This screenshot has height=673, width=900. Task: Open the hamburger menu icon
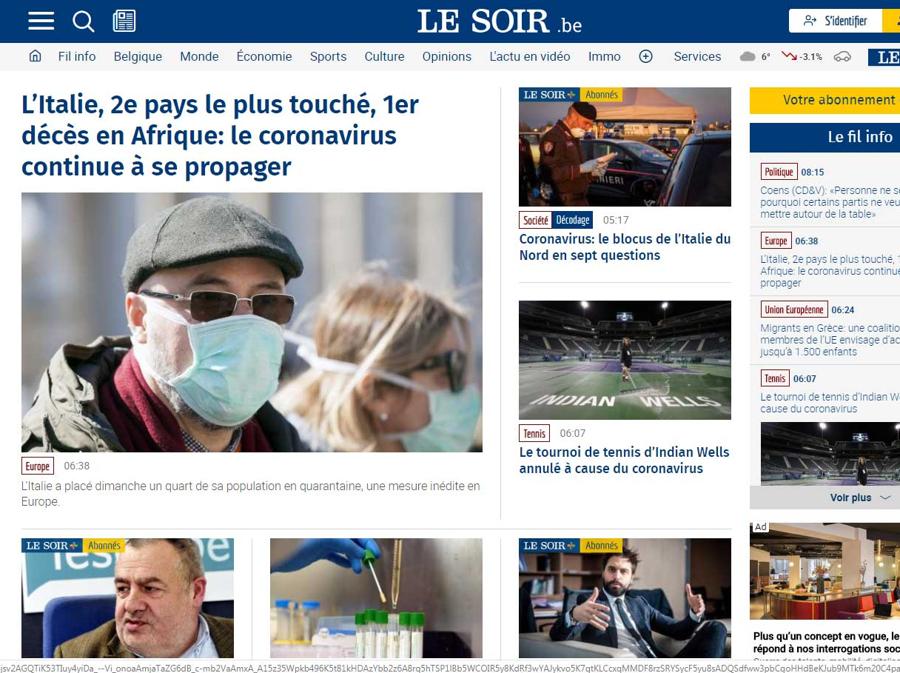(x=41, y=21)
